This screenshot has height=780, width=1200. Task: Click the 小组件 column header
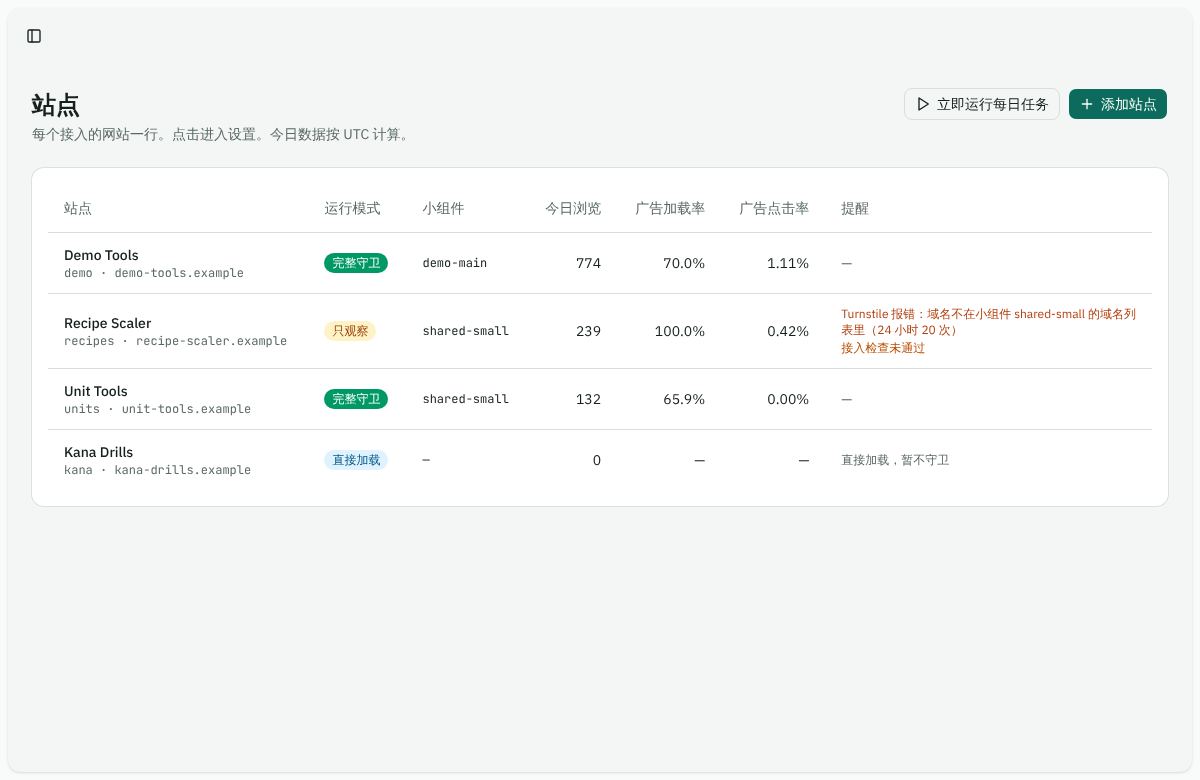[x=443, y=208]
